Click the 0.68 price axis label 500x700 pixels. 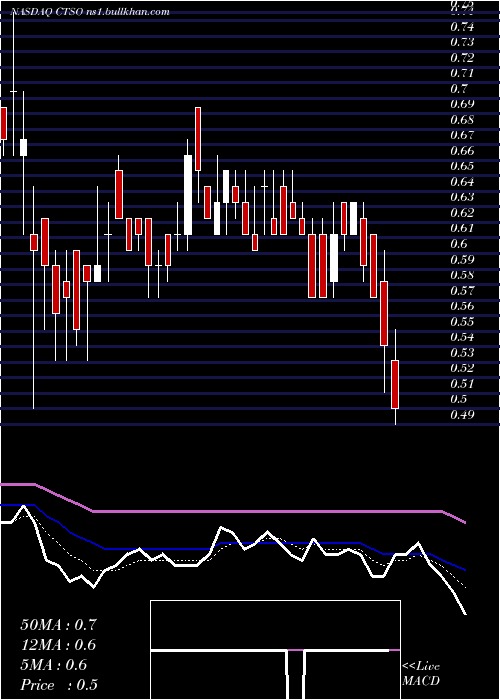[462, 120]
